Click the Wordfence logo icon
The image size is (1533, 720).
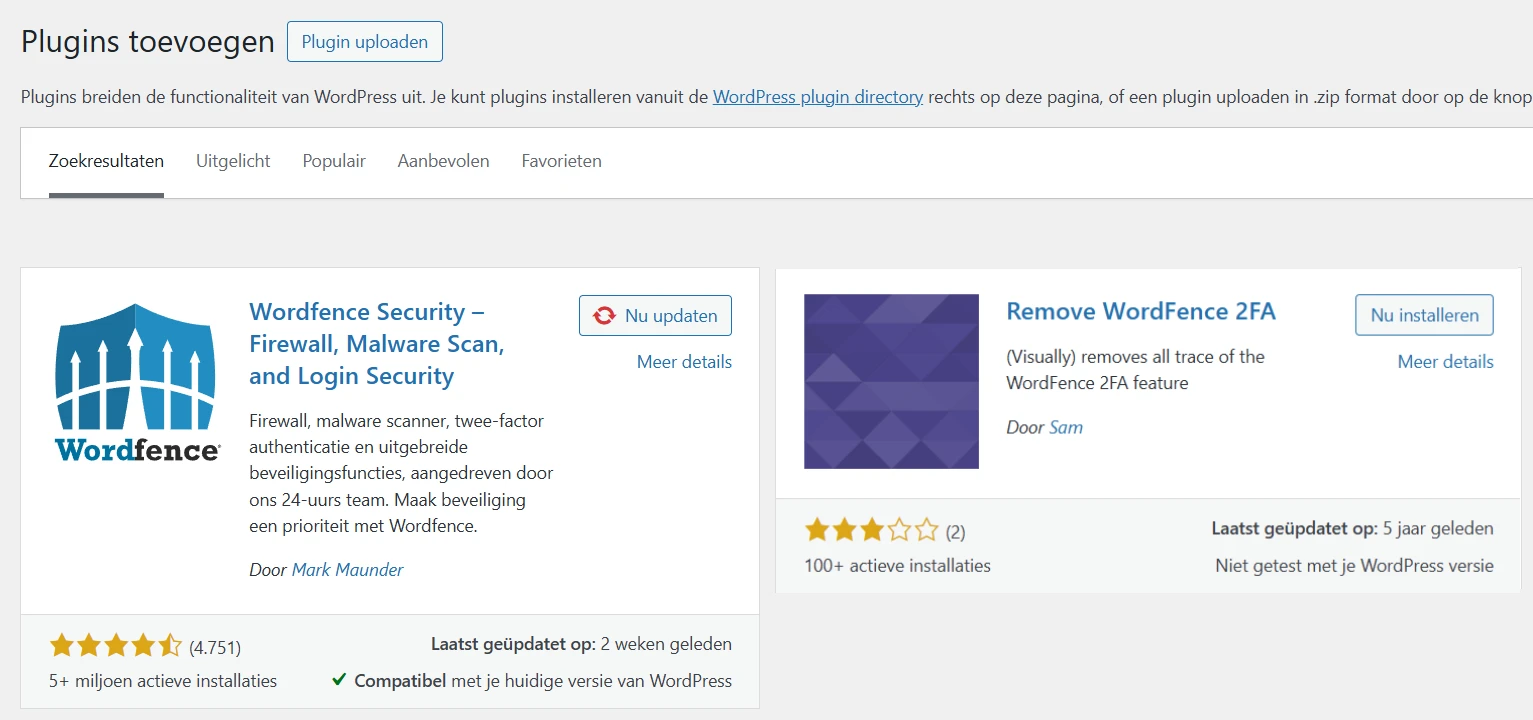coord(136,382)
